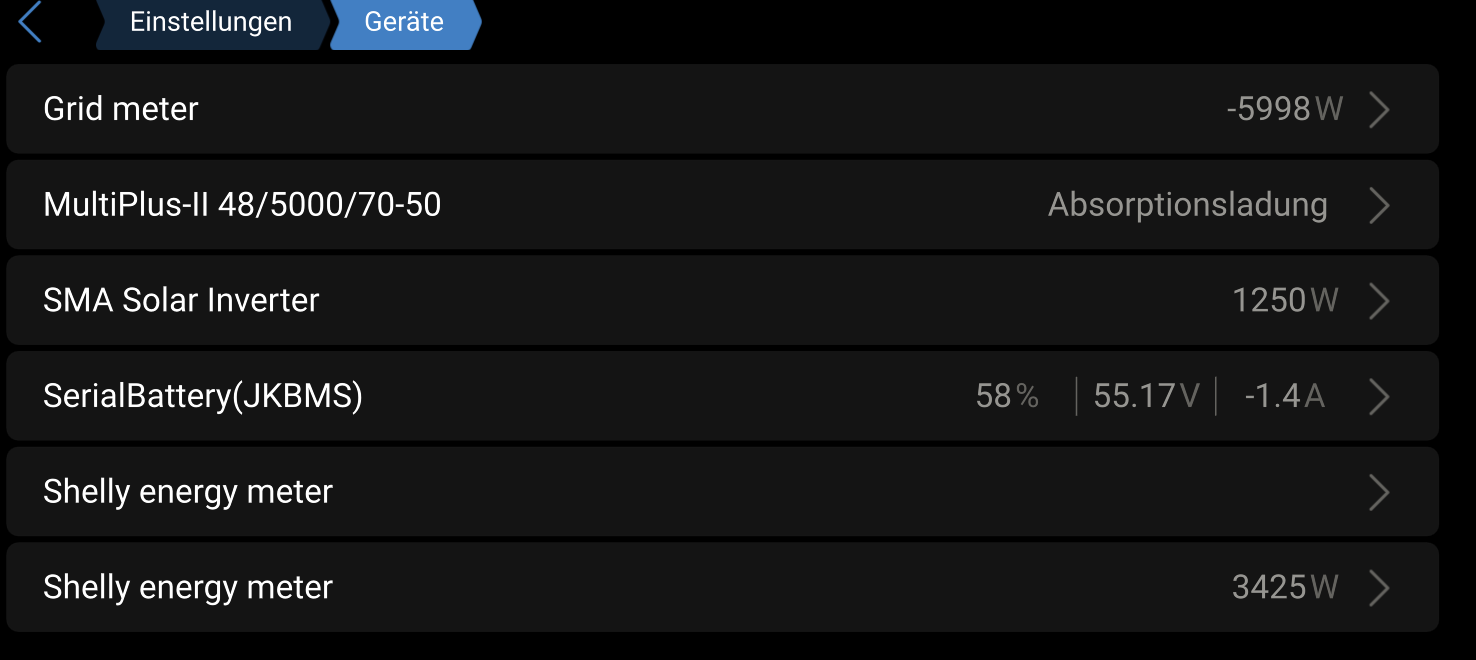Open the SerialBattery(JKBMS) device
Screen dimensions: 1476x660
tap(722, 396)
